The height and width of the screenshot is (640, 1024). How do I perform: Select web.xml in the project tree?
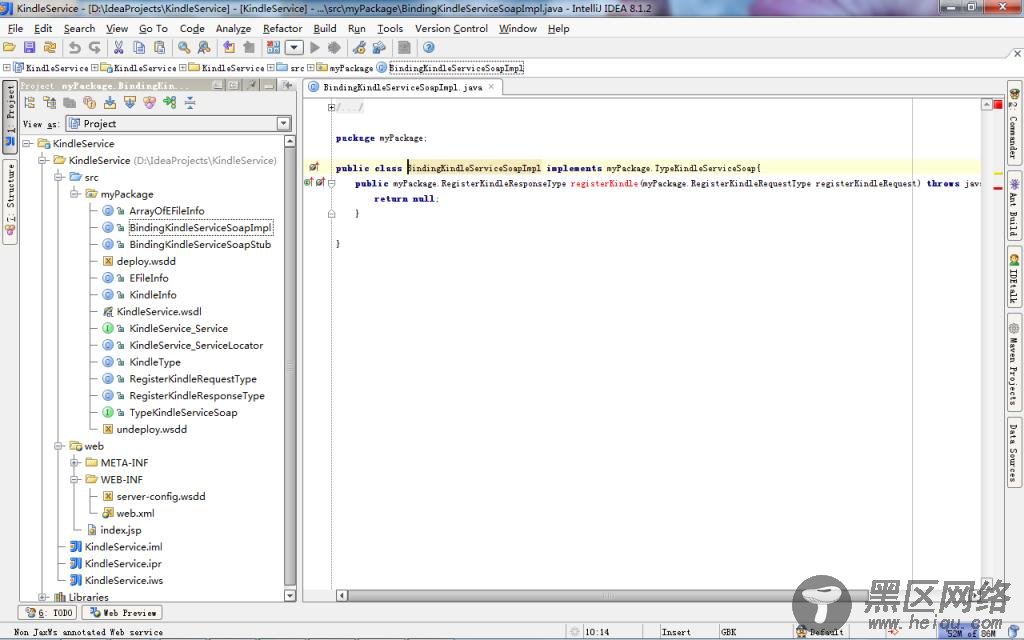pos(135,513)
